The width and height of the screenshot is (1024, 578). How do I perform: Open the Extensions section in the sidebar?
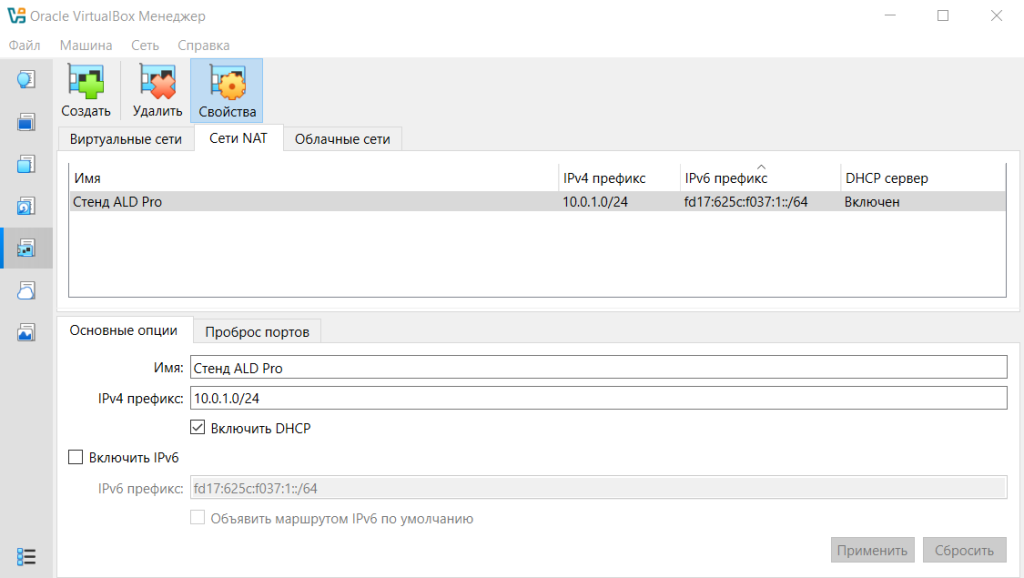click(x=27, y=164)
